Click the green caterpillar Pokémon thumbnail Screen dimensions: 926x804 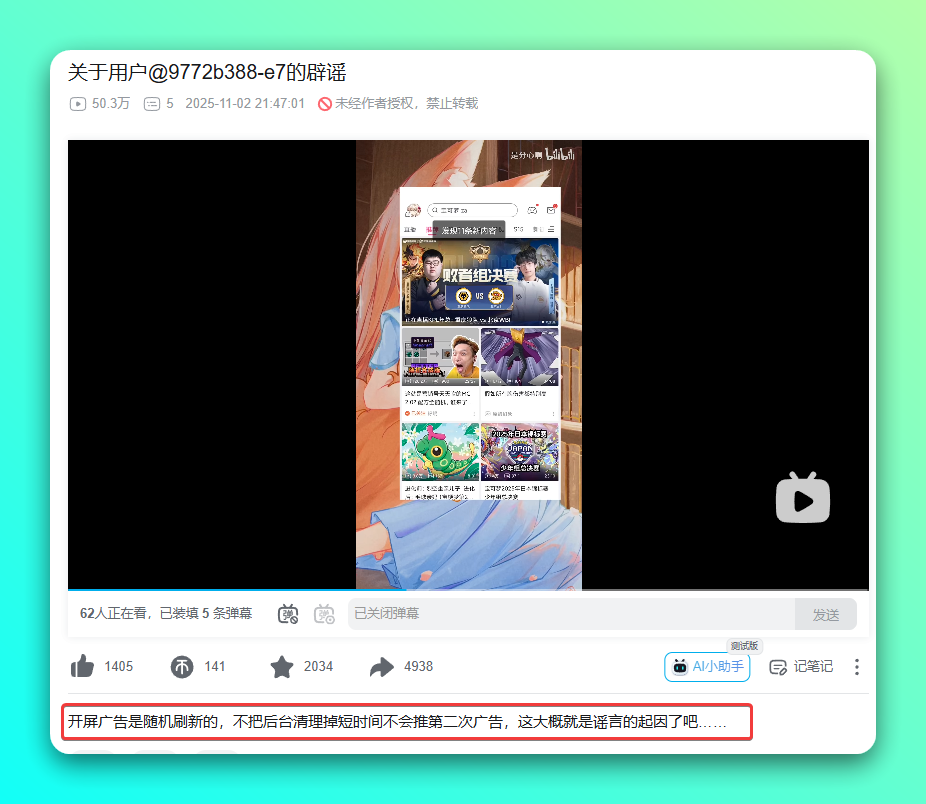(x=440, y=451)
